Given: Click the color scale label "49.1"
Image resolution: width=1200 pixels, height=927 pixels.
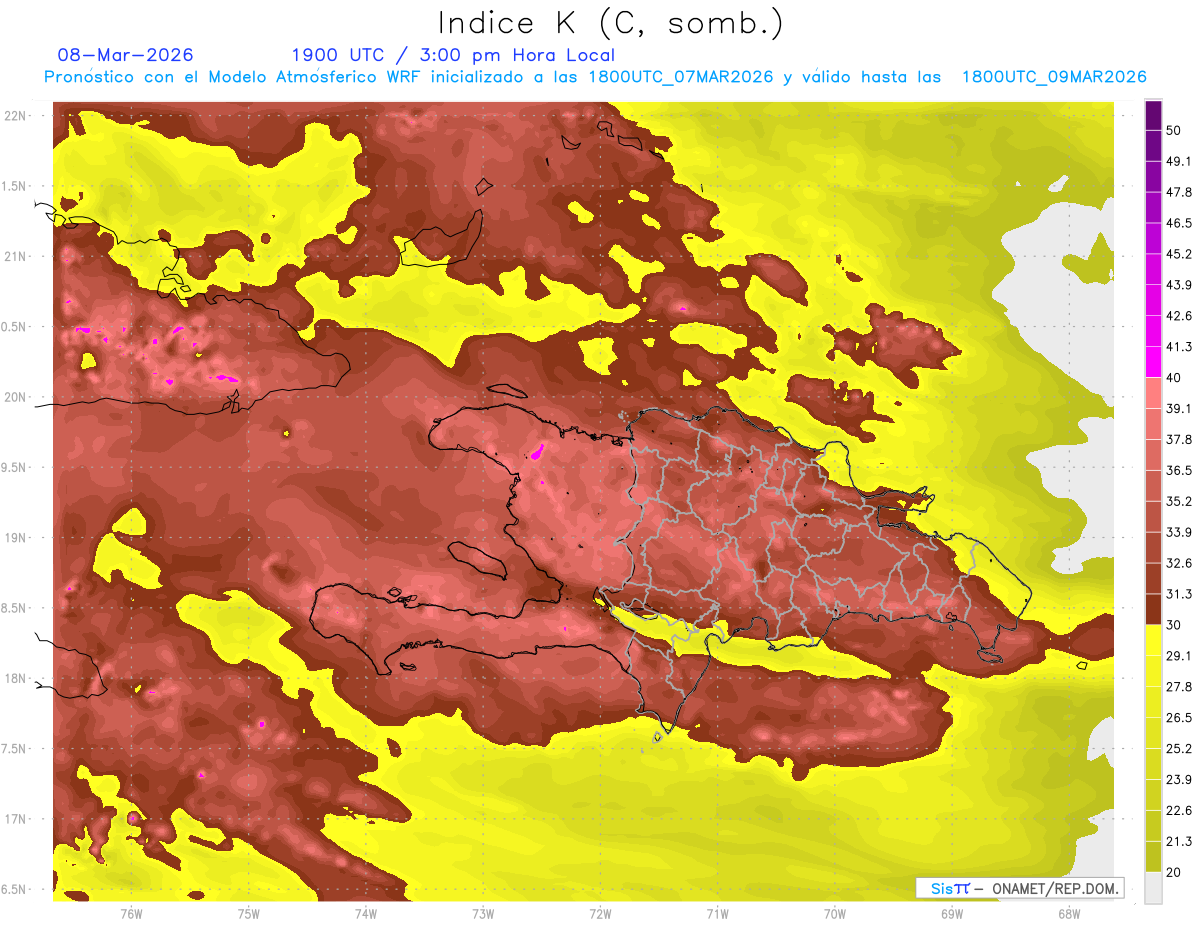Looking at the screenshot, I should click(1179, 161).
